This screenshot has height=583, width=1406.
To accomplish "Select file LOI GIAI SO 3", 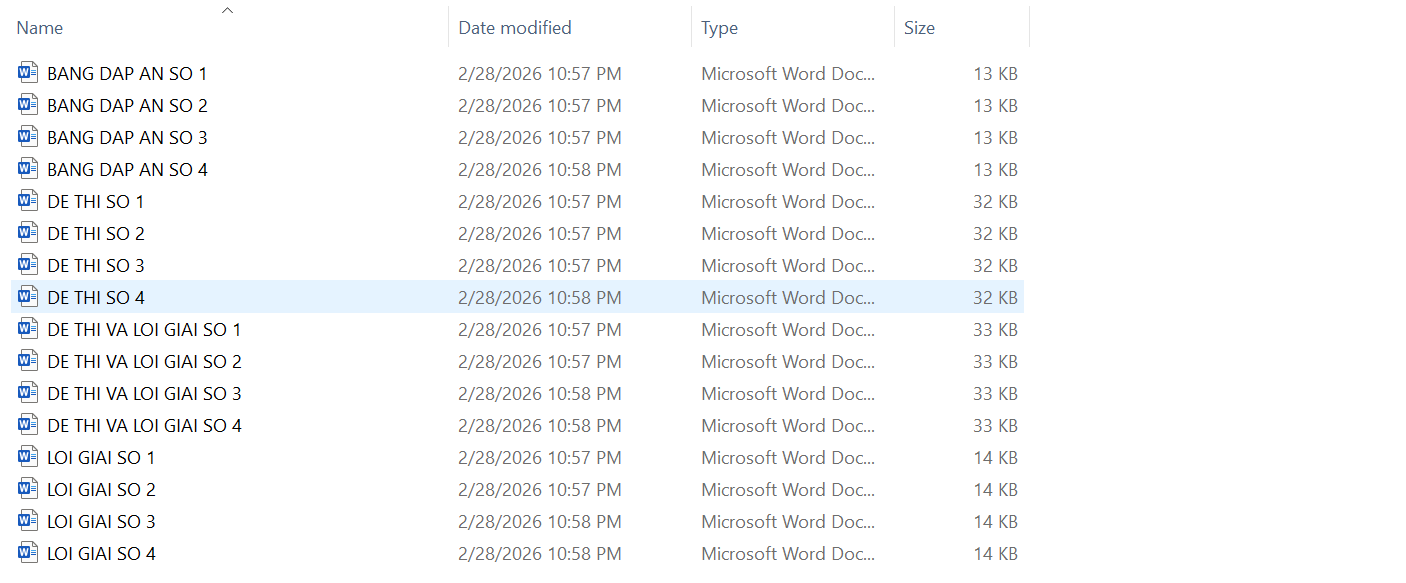I will (x=101, y=521).
